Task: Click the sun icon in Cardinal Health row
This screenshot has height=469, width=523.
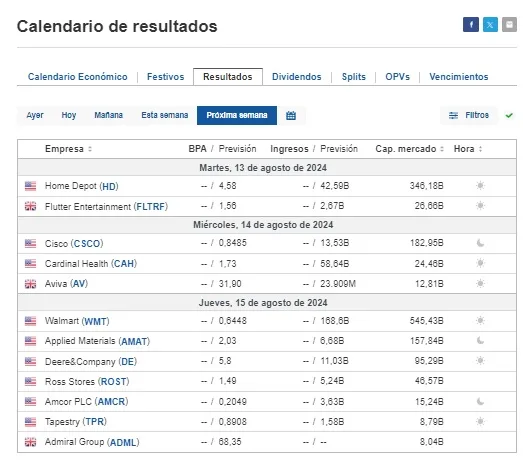Action: click(x=480, y=263)
